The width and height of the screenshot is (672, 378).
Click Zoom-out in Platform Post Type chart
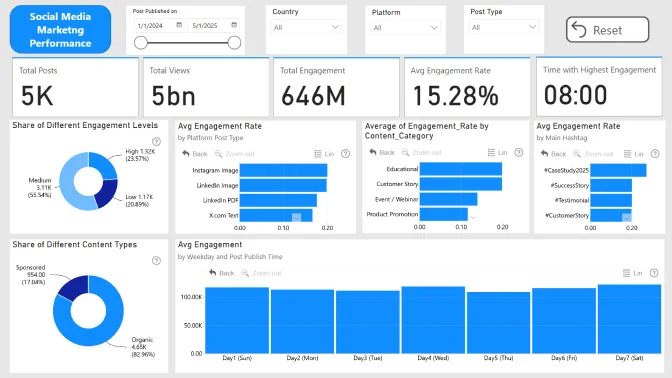click(x=234, y=153)
